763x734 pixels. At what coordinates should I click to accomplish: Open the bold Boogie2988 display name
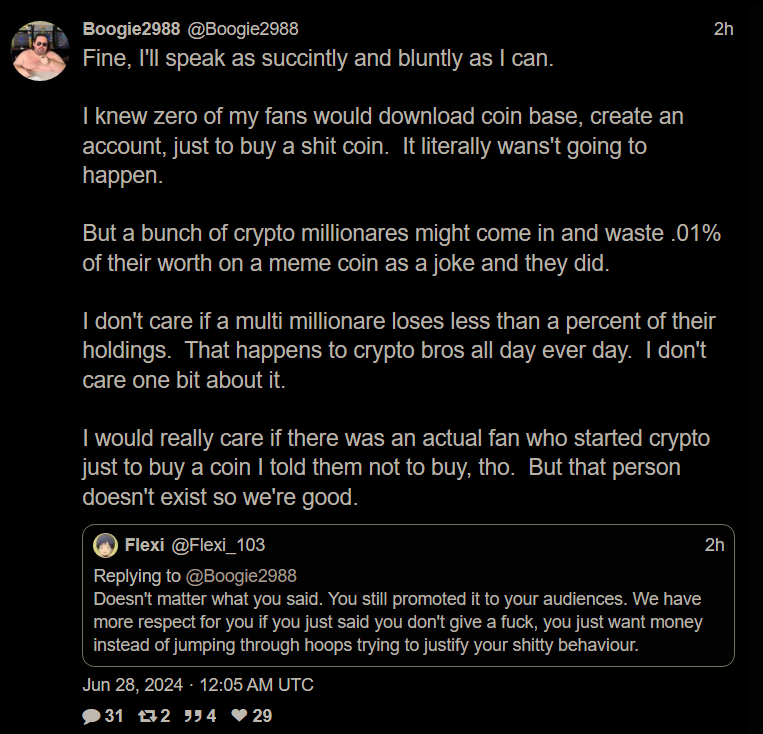tap(130, 29)
